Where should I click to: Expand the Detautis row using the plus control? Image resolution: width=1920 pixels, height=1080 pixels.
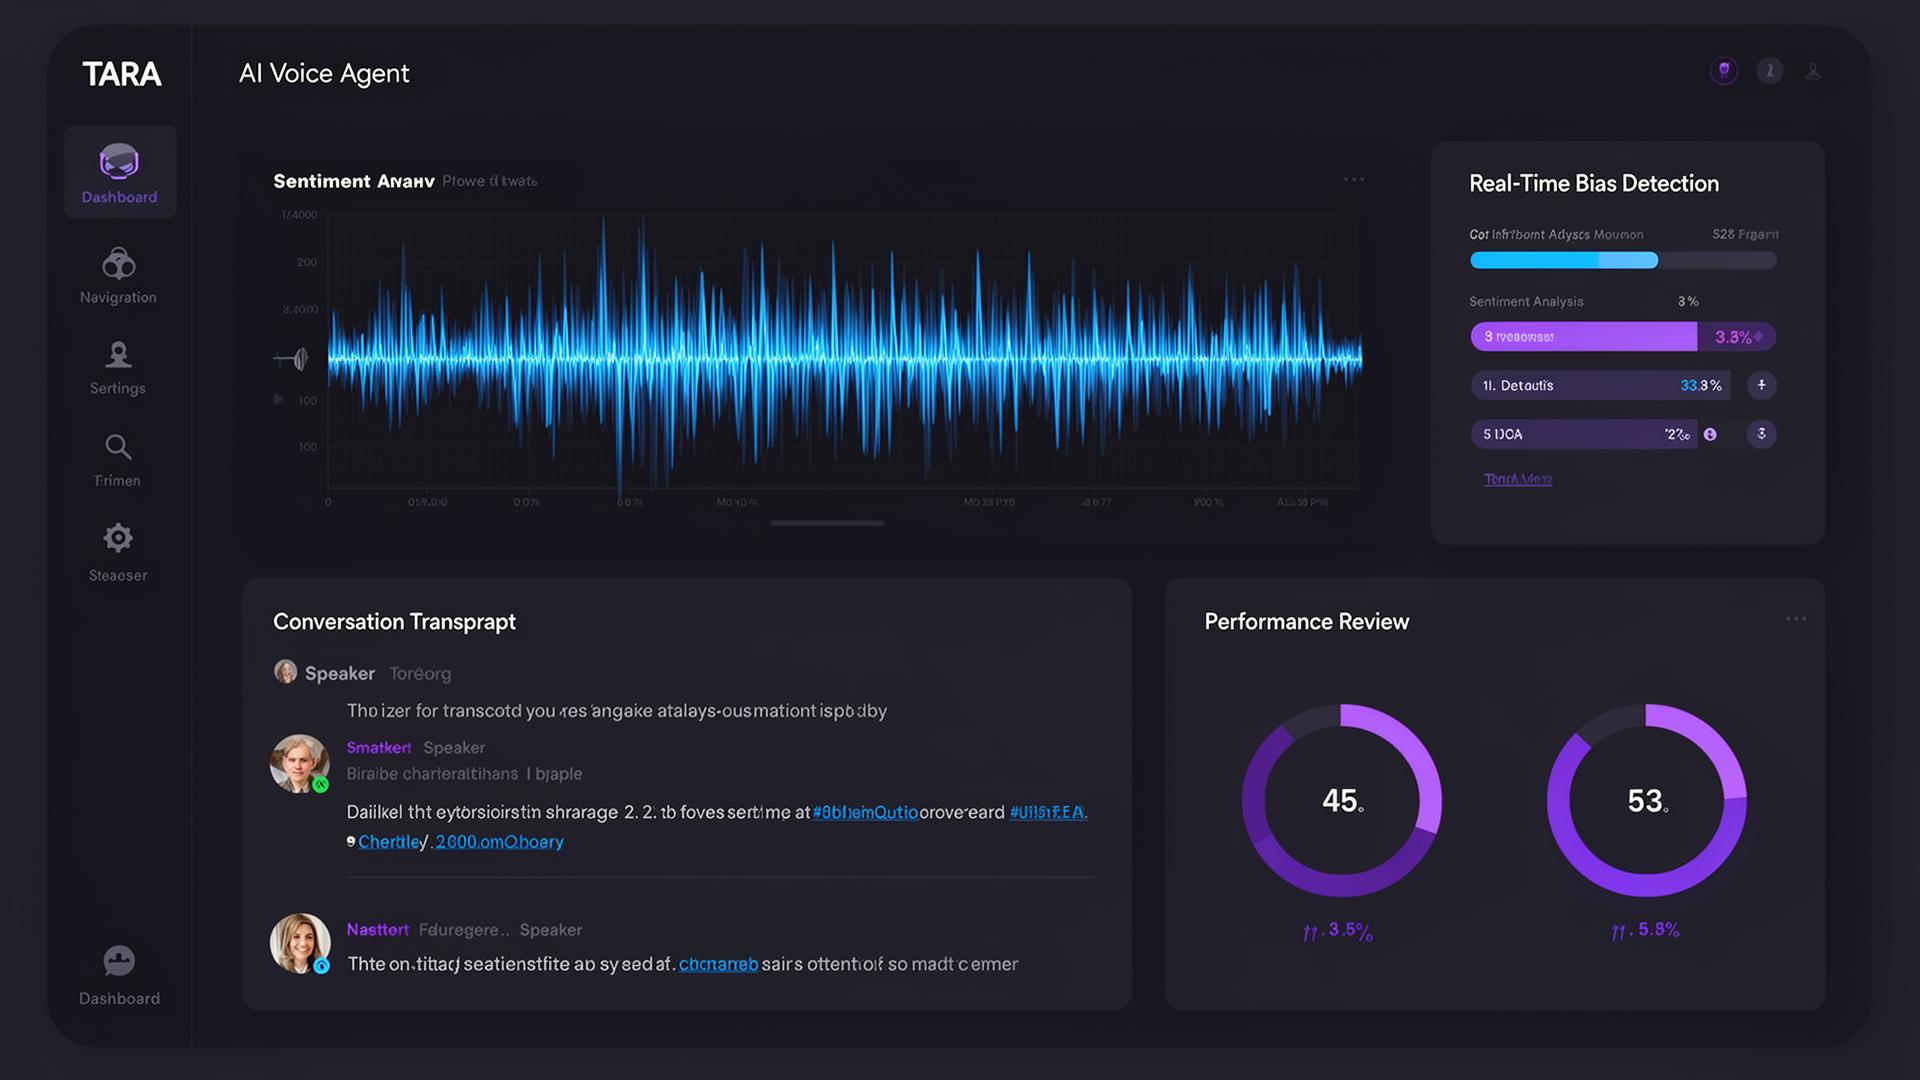coord(1762,385)
